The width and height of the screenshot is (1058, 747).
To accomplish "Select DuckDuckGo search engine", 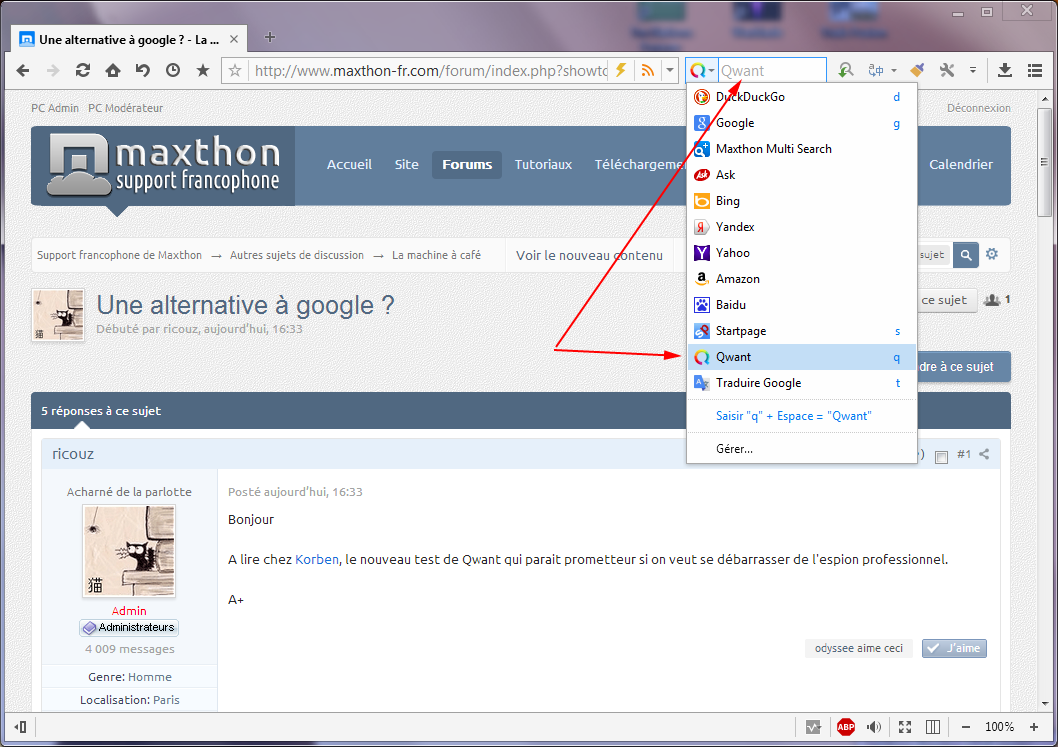I will click(x=802, y=96).
